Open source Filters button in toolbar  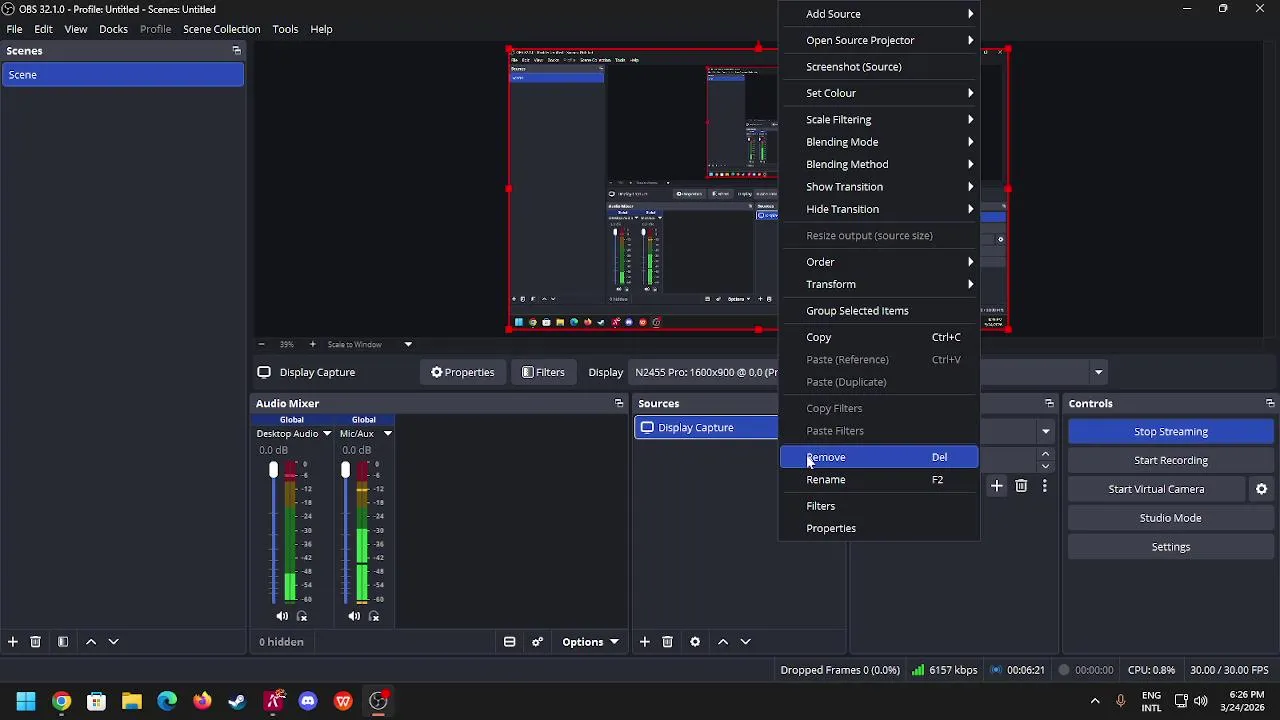(543, 372)
